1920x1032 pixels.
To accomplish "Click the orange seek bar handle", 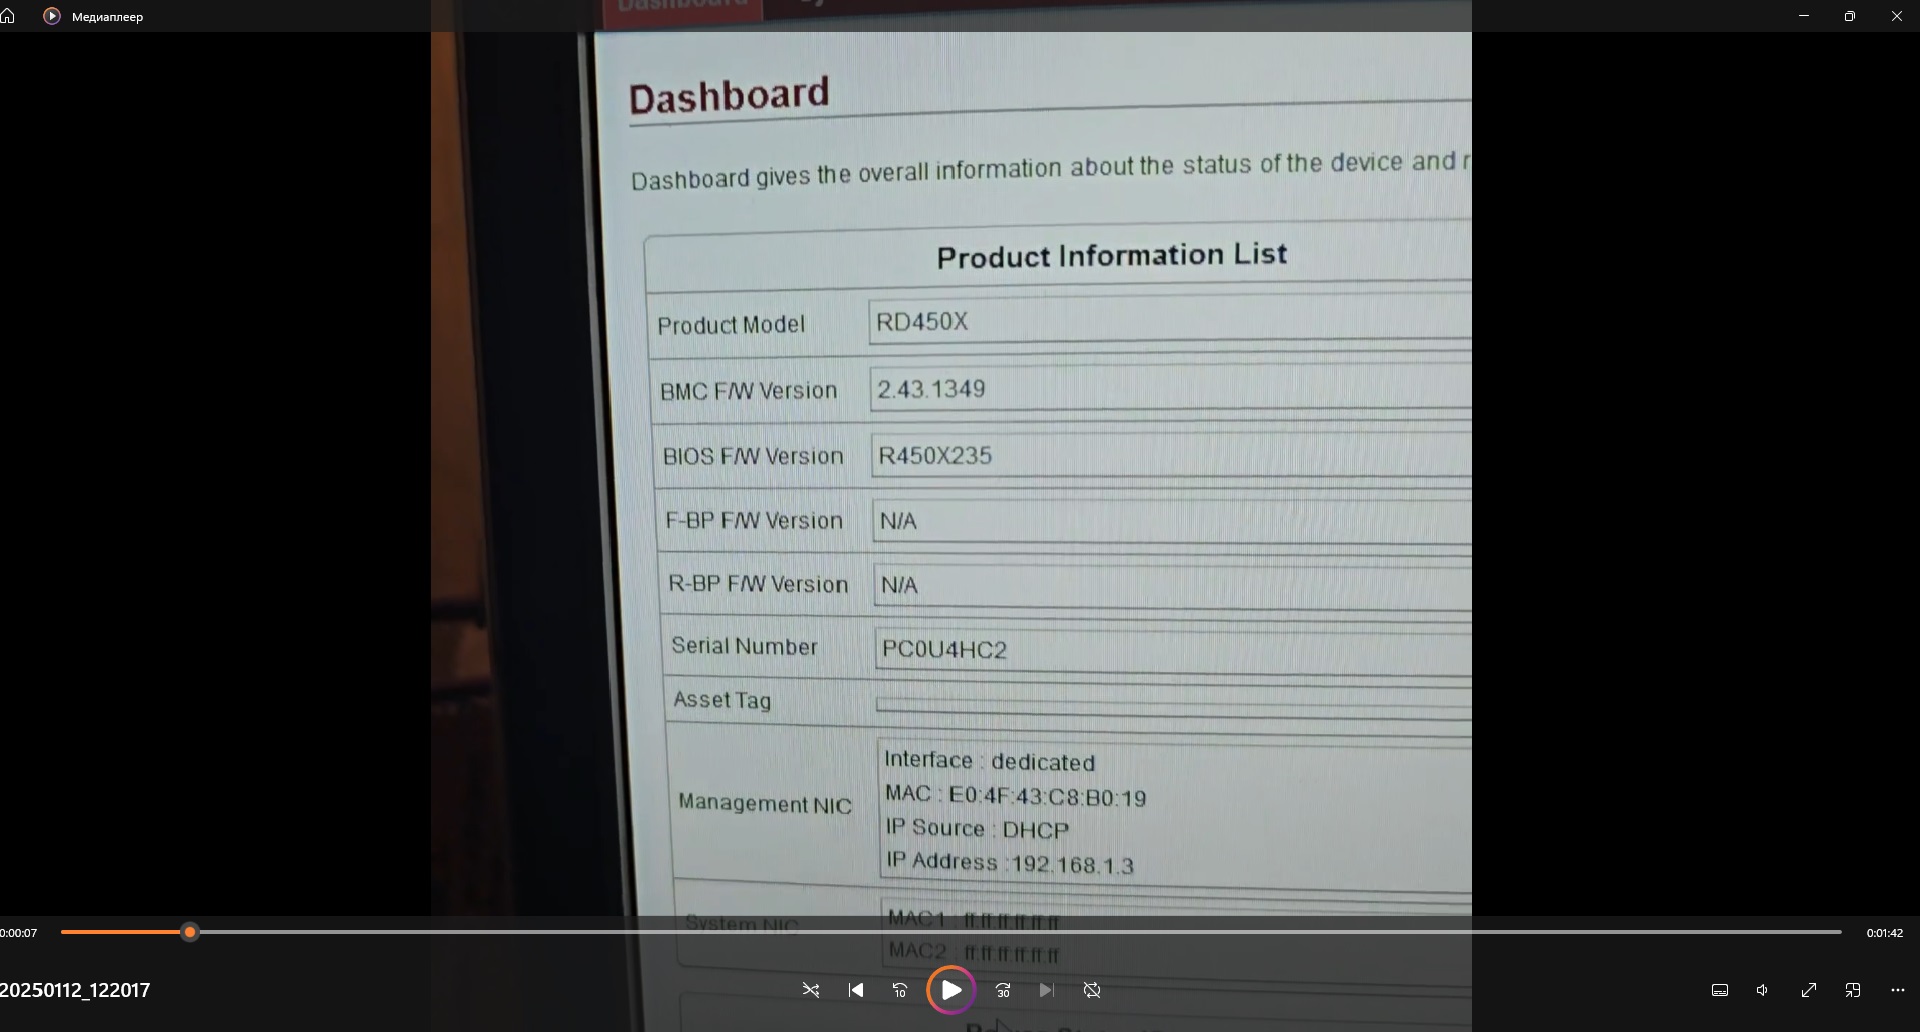I will click(x=190, y=932).
